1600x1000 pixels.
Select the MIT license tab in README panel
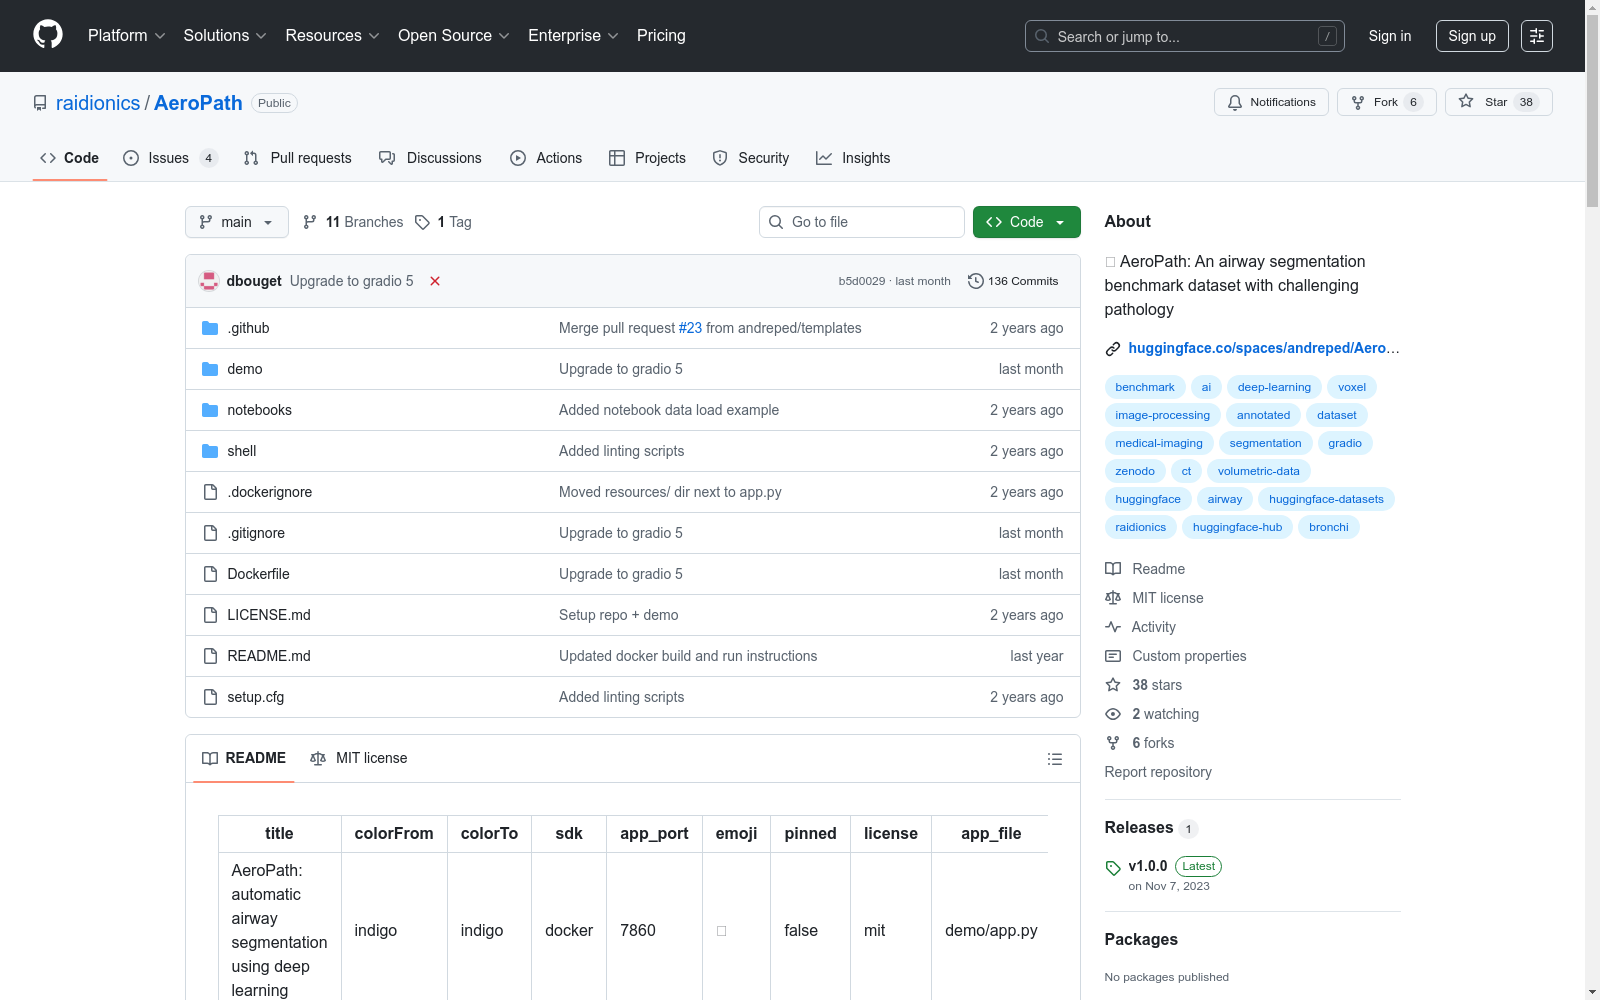click(359, 758)
